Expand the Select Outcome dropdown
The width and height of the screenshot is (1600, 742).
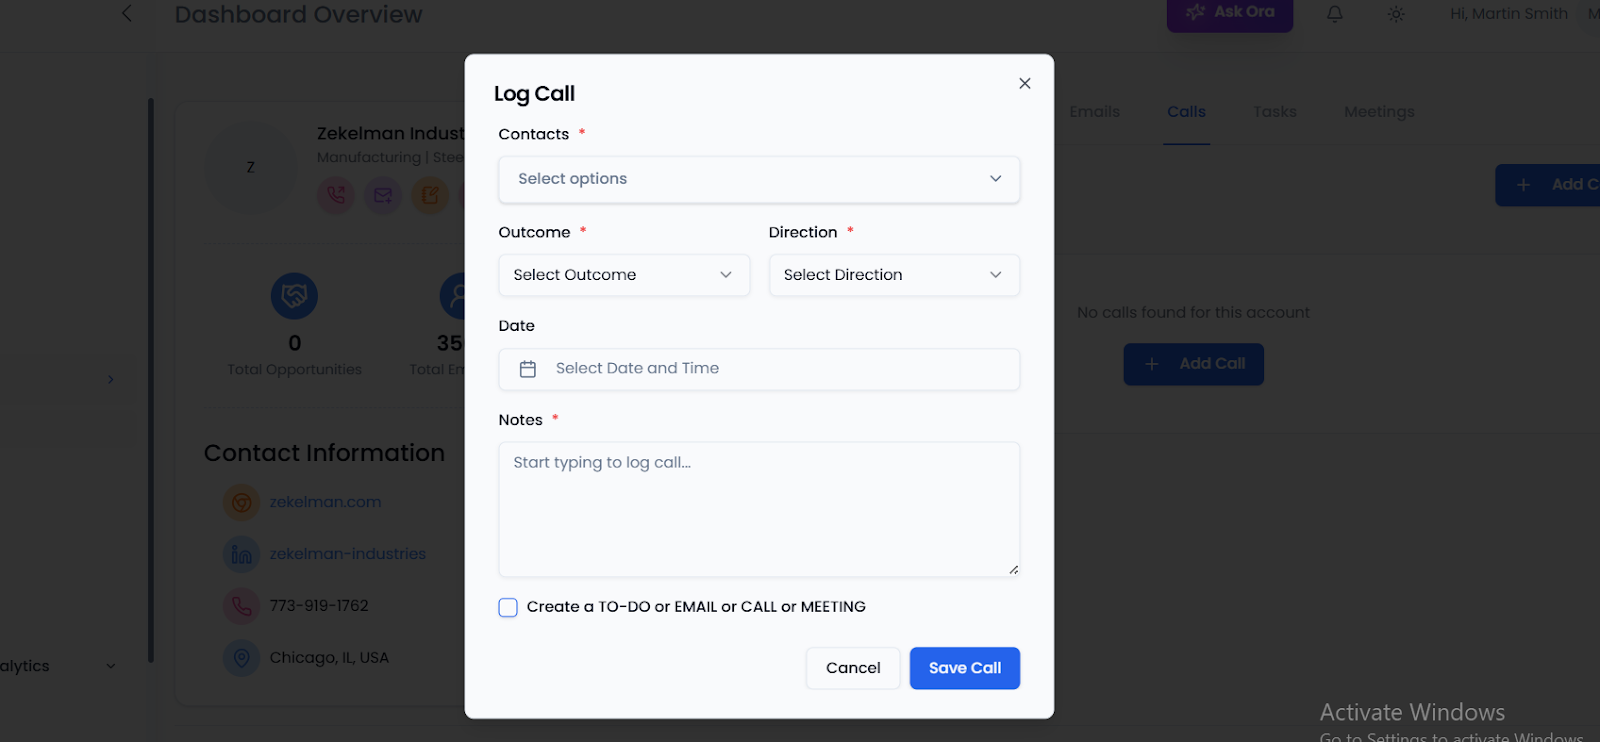(x=623, y=275)
